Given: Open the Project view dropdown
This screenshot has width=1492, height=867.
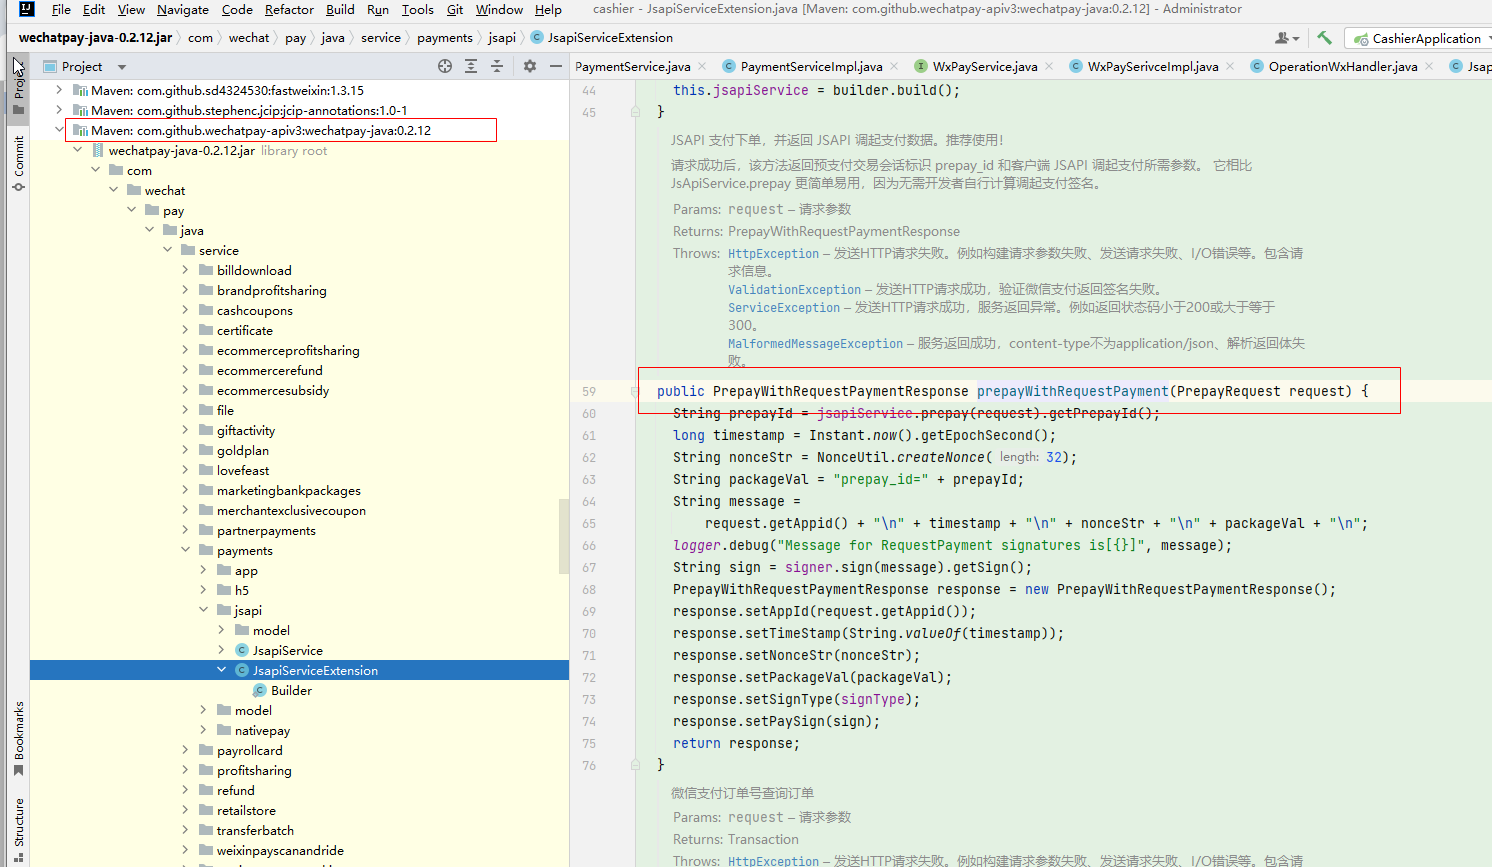Looking at the screenshot, I should click(x=122, y=67).
